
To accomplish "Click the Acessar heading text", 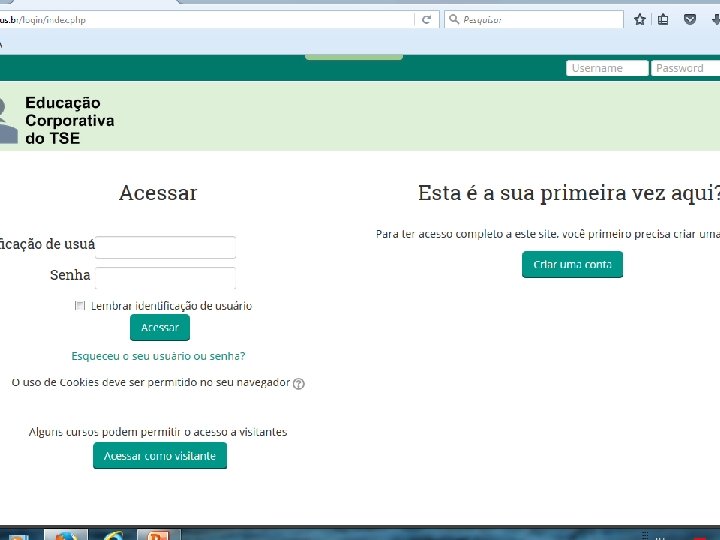I will pos(158,193).
